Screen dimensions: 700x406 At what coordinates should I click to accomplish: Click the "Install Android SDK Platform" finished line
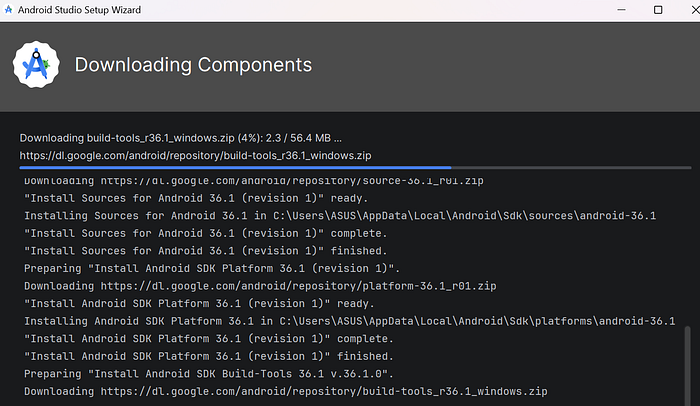209,356
